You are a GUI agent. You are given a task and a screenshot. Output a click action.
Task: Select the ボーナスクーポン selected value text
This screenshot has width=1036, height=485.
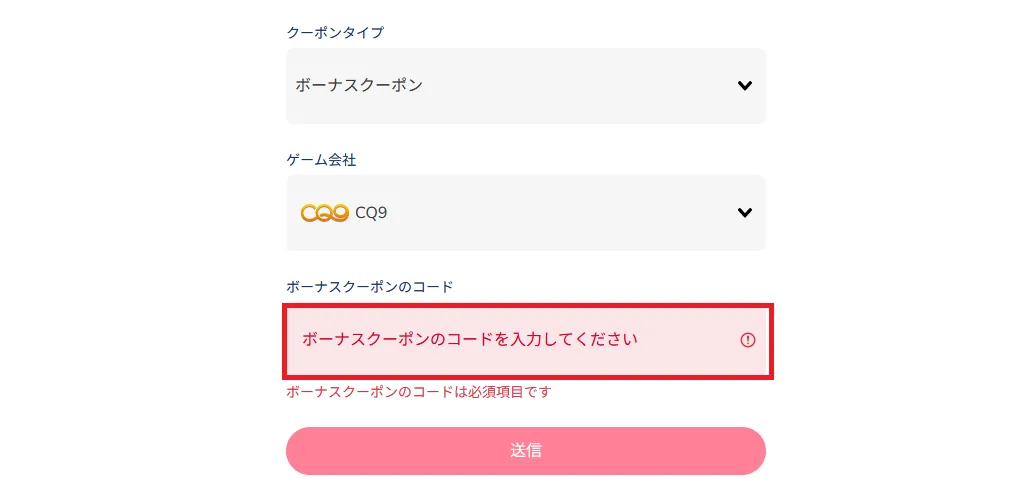(359, 86)
